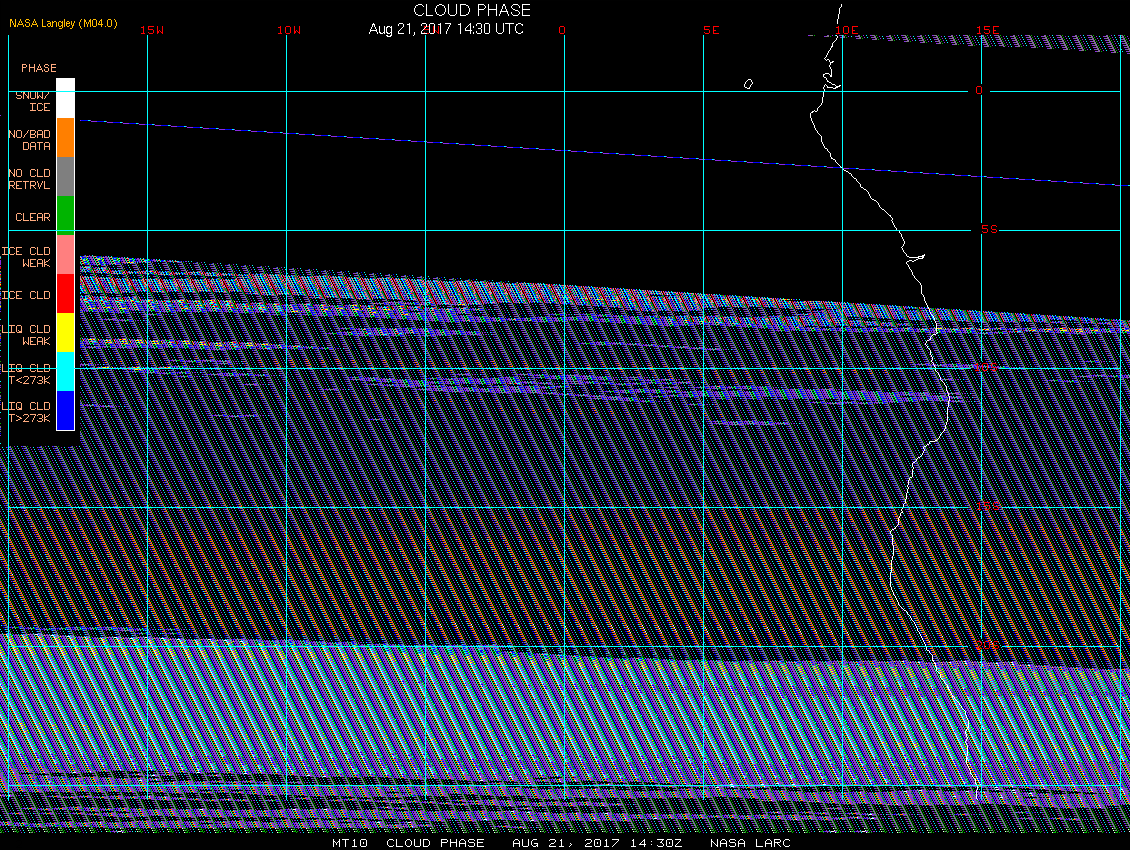Click the small island outline near 5E
The height and width of the screenshot is (850, 1130).
point(748,84)
